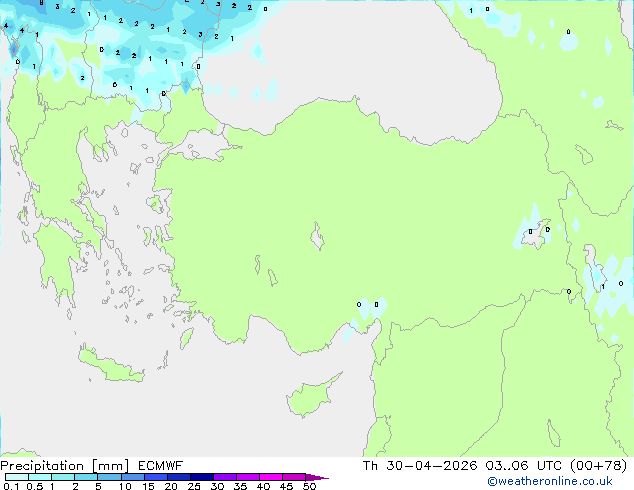Click the 'ECMWF' model label
Image resolution: width=634 pixels, height=490 pixels.
(x=161, y=466)
